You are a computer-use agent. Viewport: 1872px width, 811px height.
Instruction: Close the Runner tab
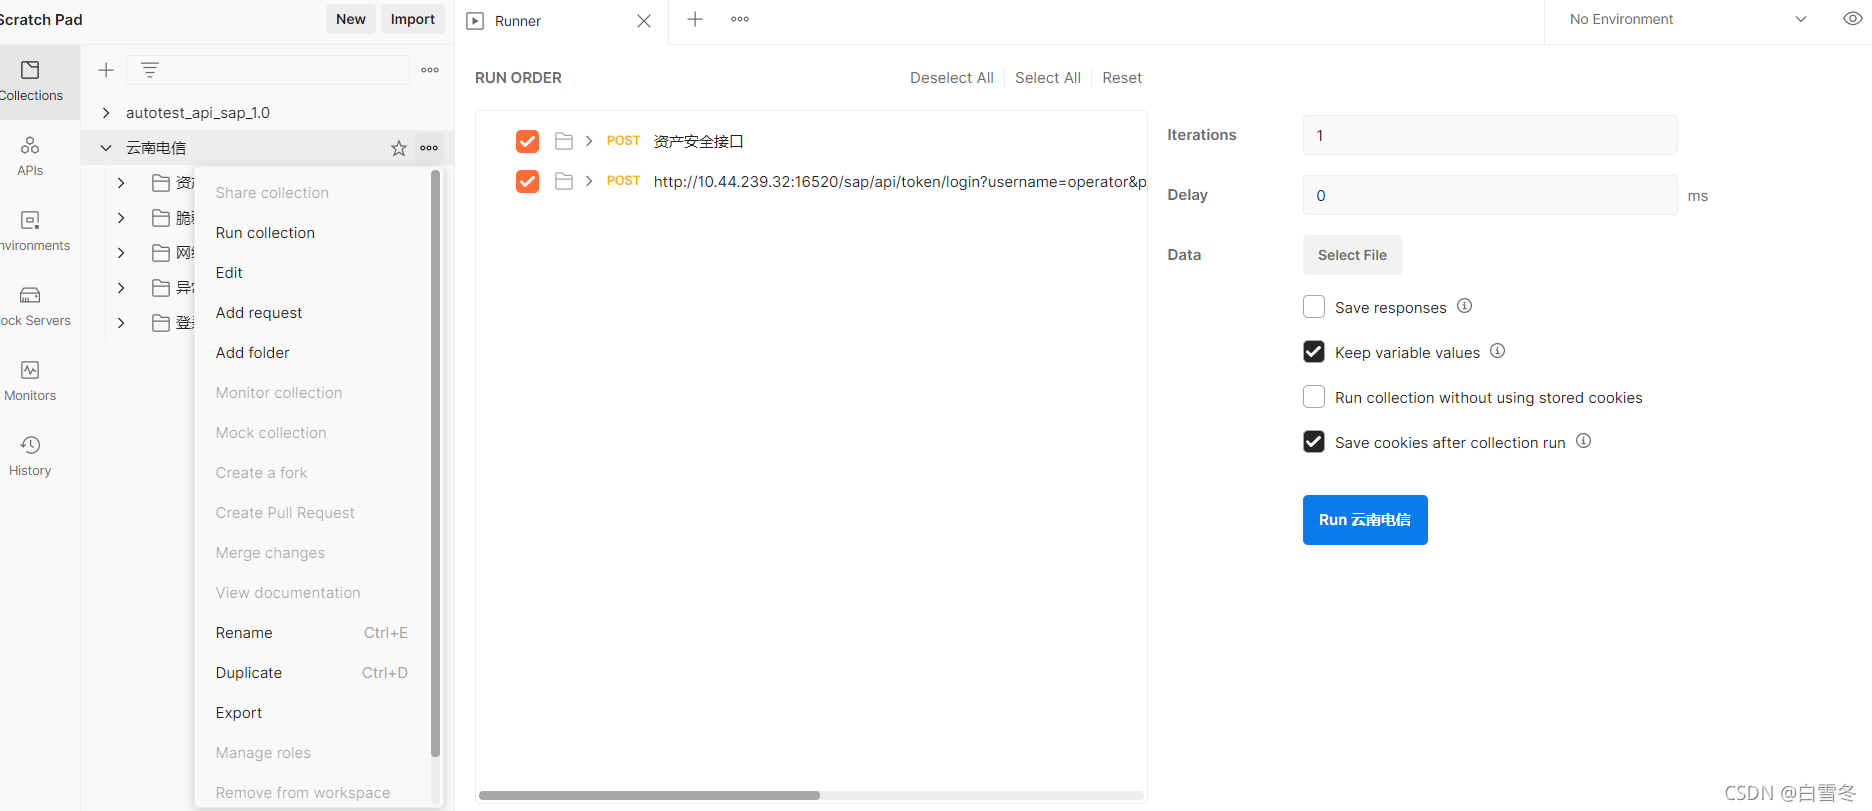[x=644, y=21]
